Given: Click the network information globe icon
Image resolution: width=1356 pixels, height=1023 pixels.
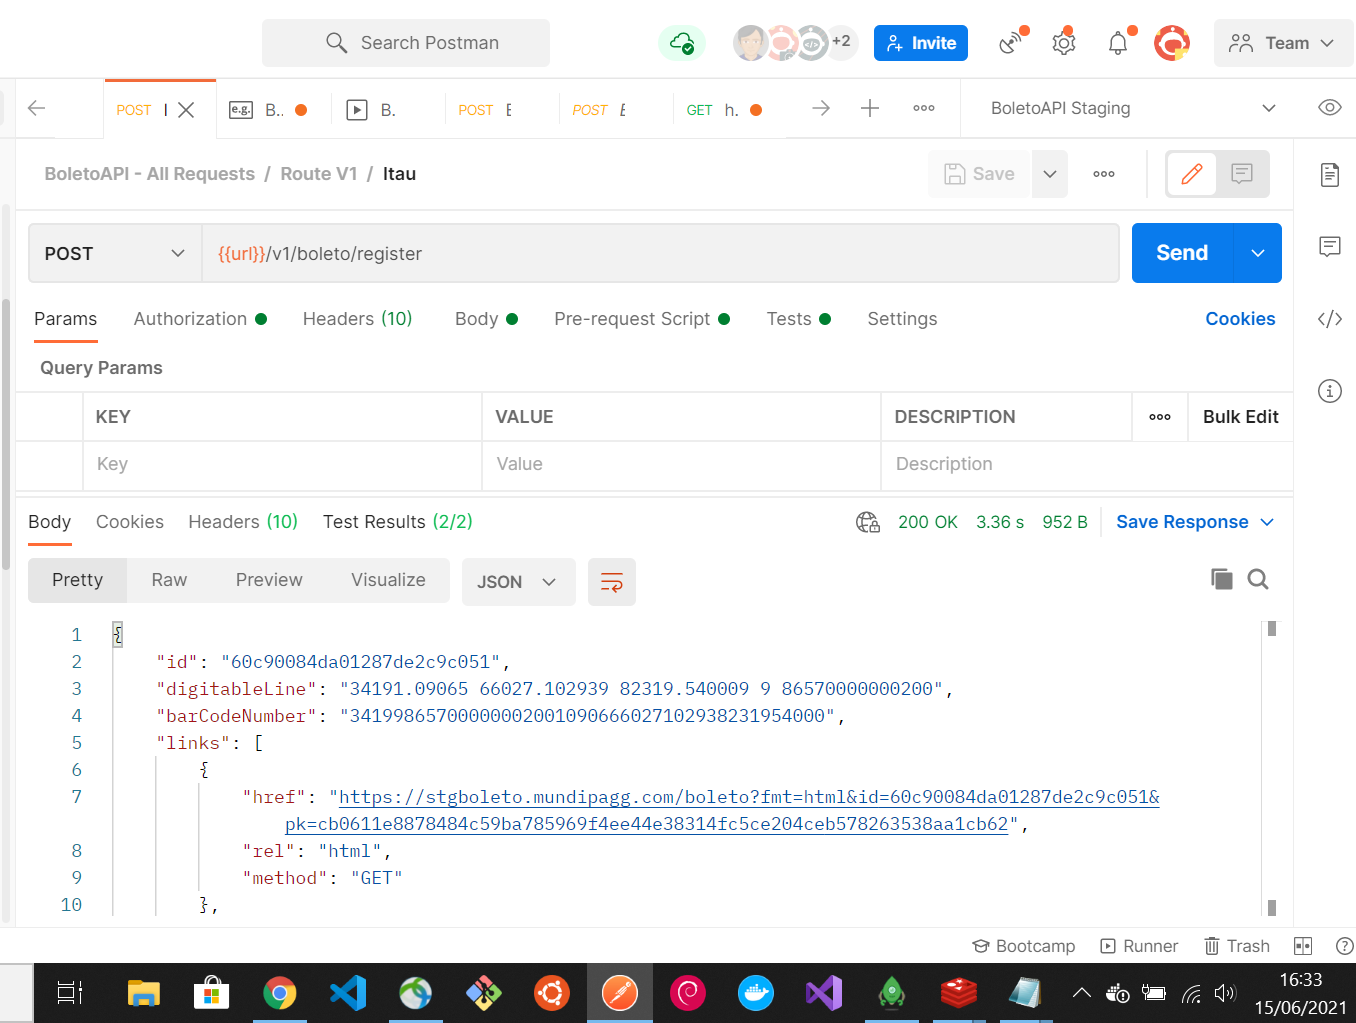Looking at the screenshot, I should point(868,522).
